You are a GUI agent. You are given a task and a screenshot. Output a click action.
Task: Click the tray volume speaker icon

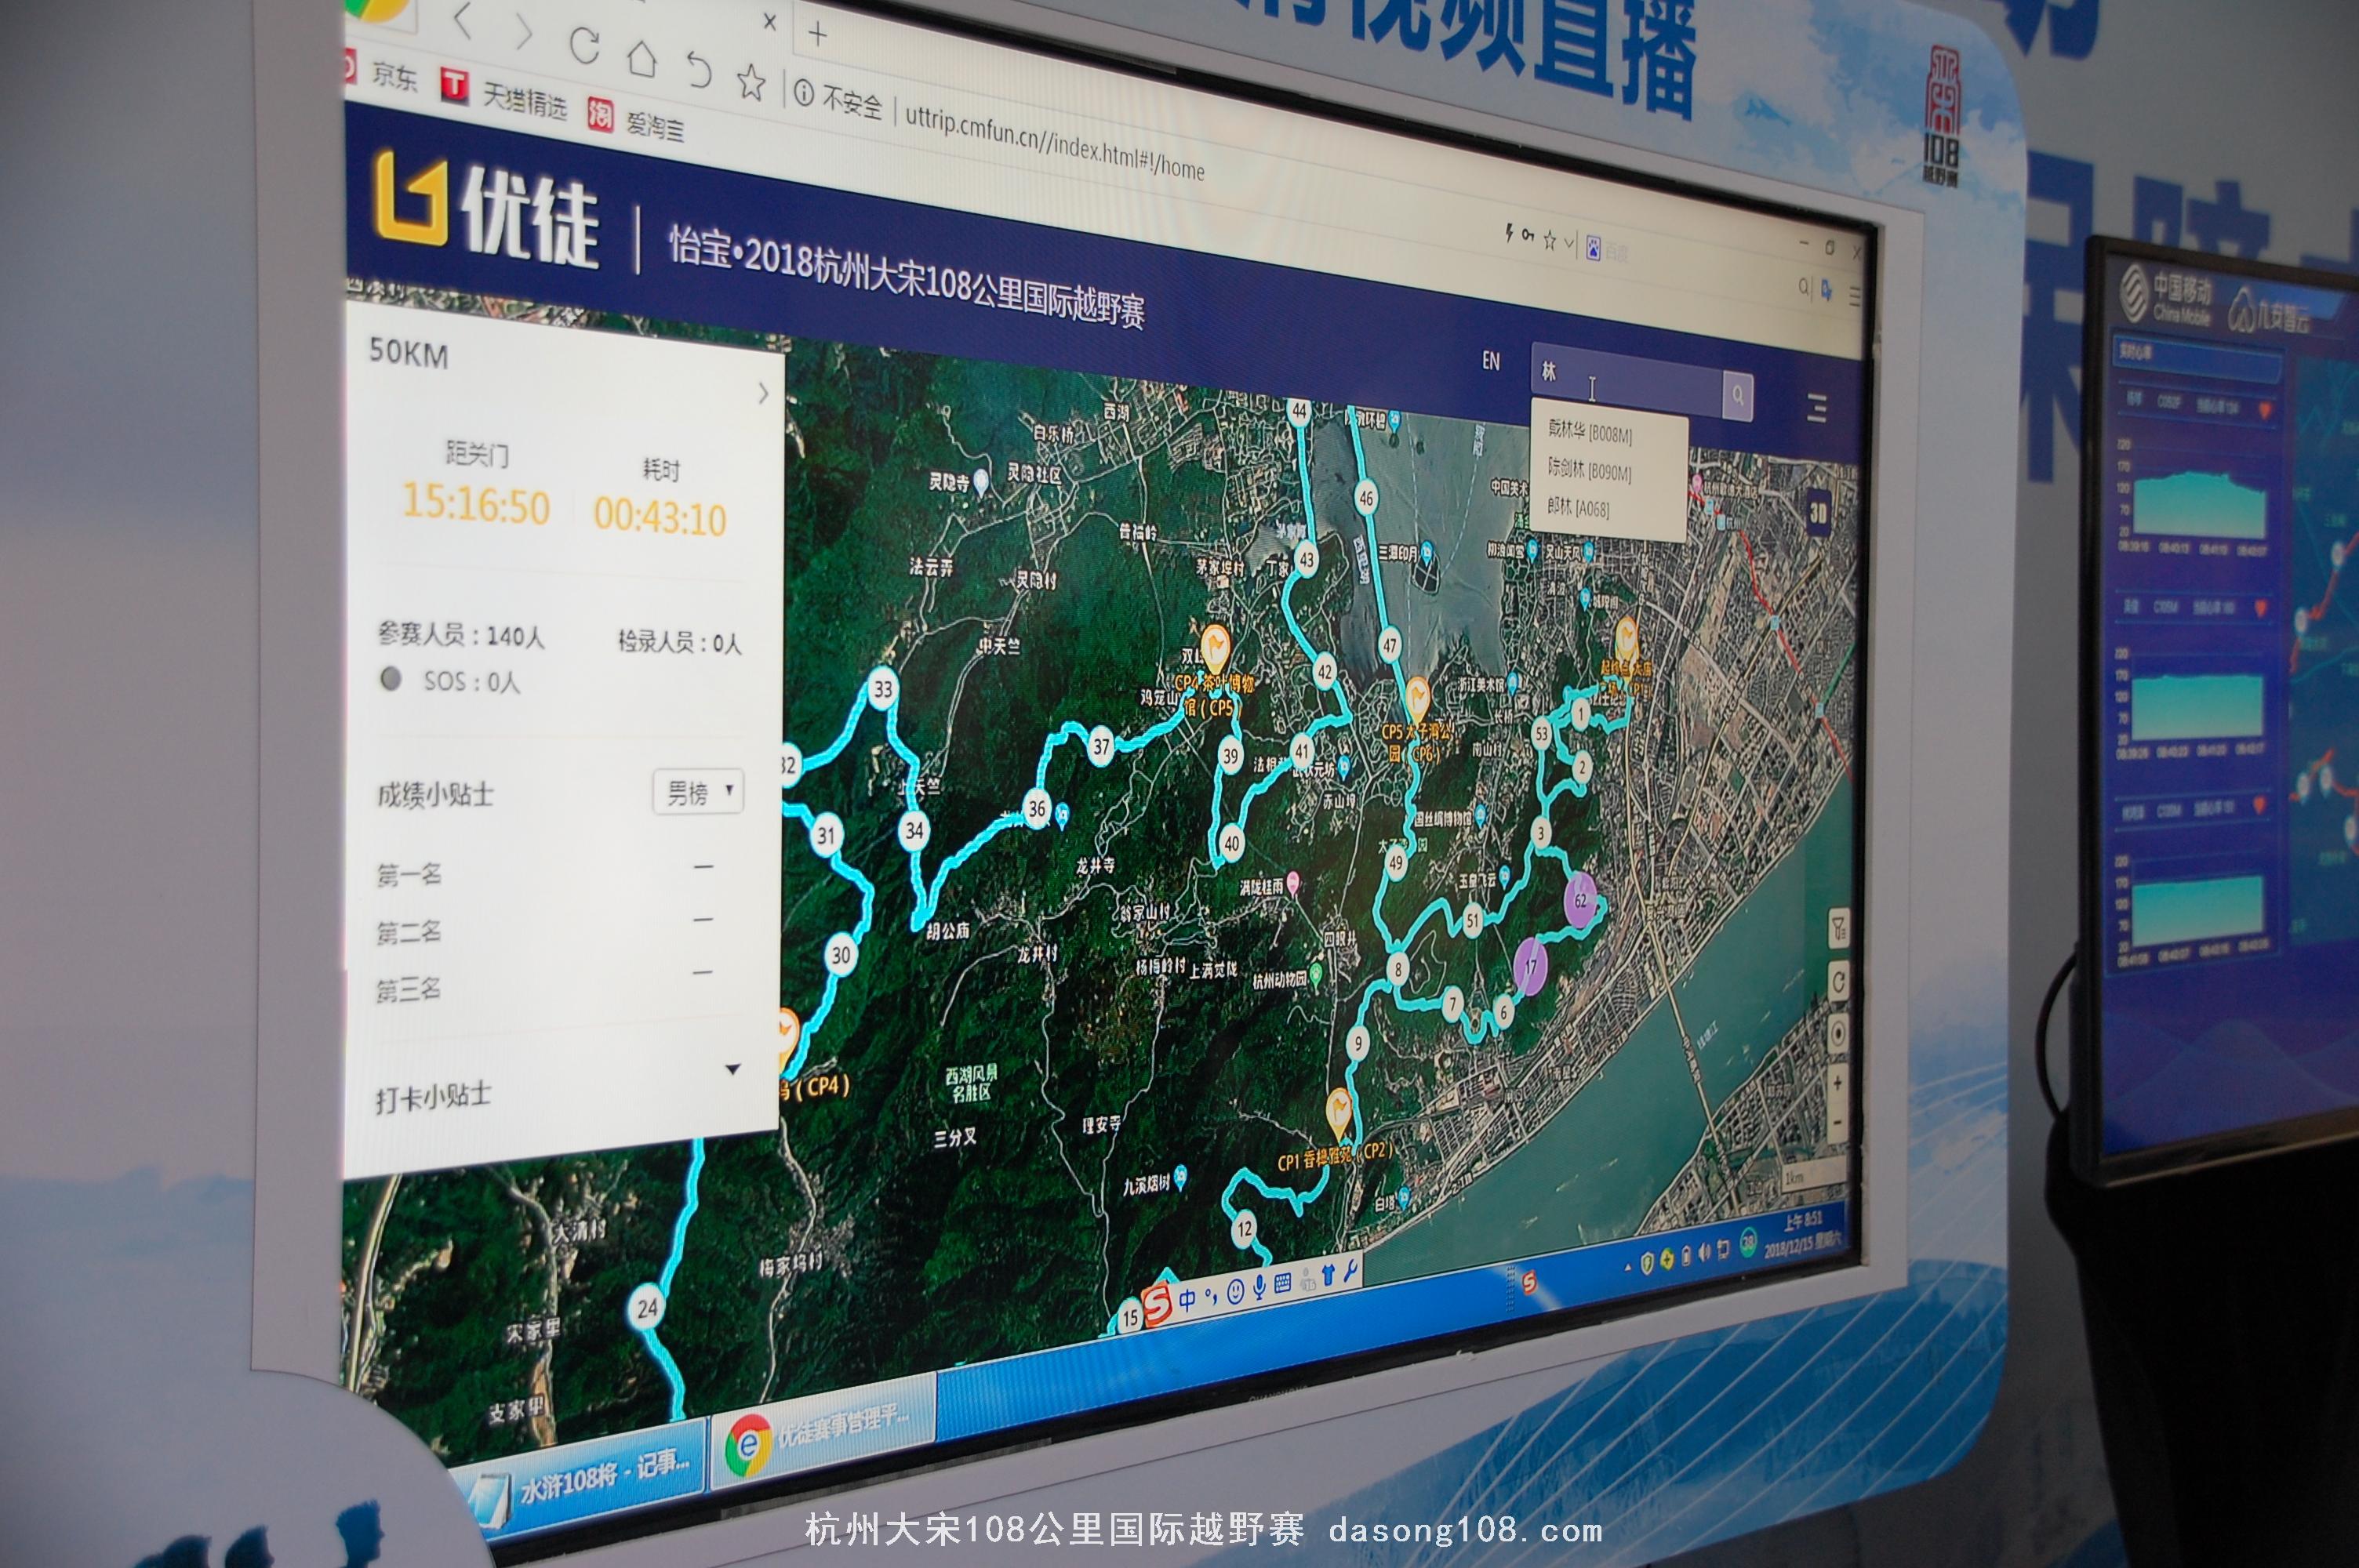click(1705, 1254)
